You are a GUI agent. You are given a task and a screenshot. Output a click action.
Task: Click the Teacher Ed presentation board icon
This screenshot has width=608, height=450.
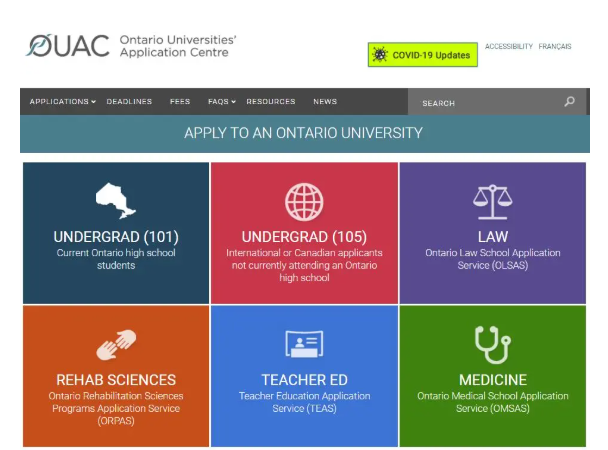click(x=304, y=344)
